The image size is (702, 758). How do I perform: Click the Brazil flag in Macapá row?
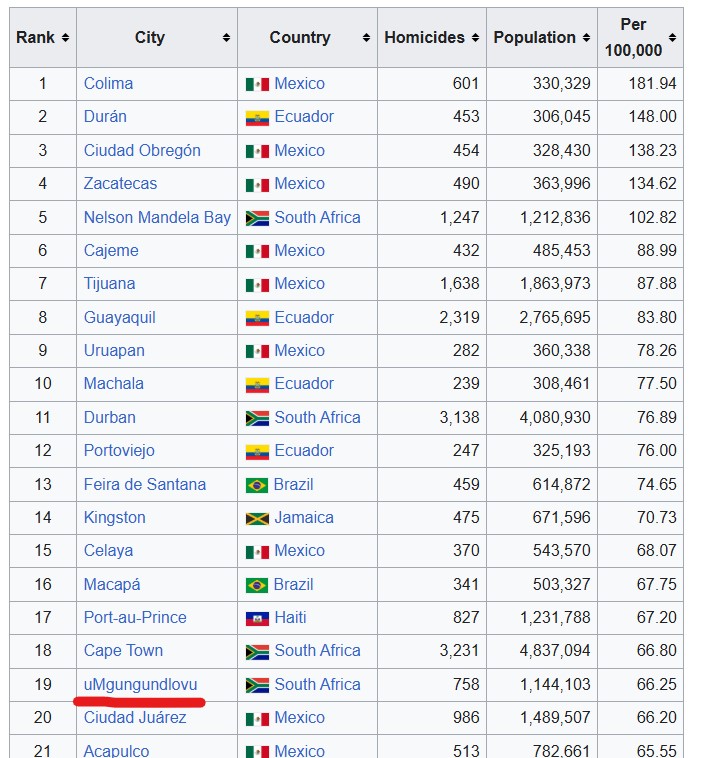257,586
